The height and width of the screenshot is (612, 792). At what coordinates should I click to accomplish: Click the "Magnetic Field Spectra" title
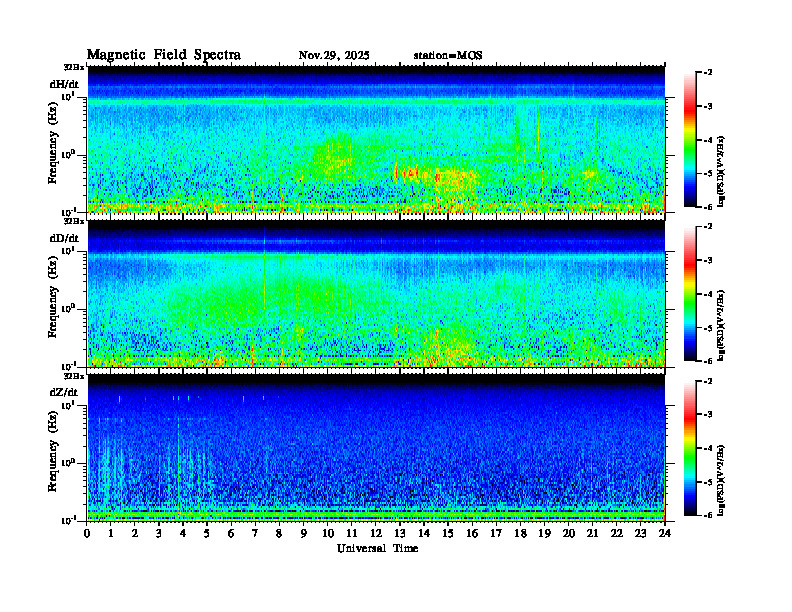click(x=164, y=55)
